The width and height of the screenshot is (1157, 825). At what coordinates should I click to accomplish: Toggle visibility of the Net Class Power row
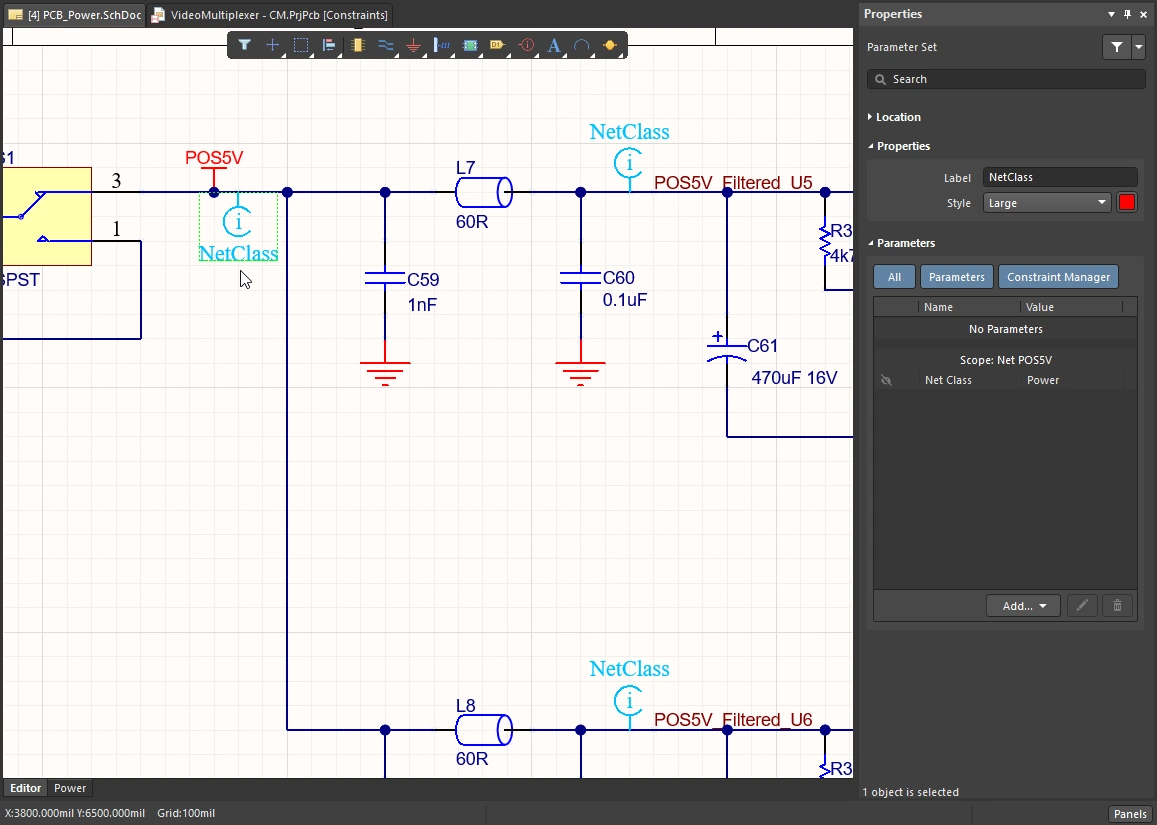pyautogui.click(x=886, y=380)
